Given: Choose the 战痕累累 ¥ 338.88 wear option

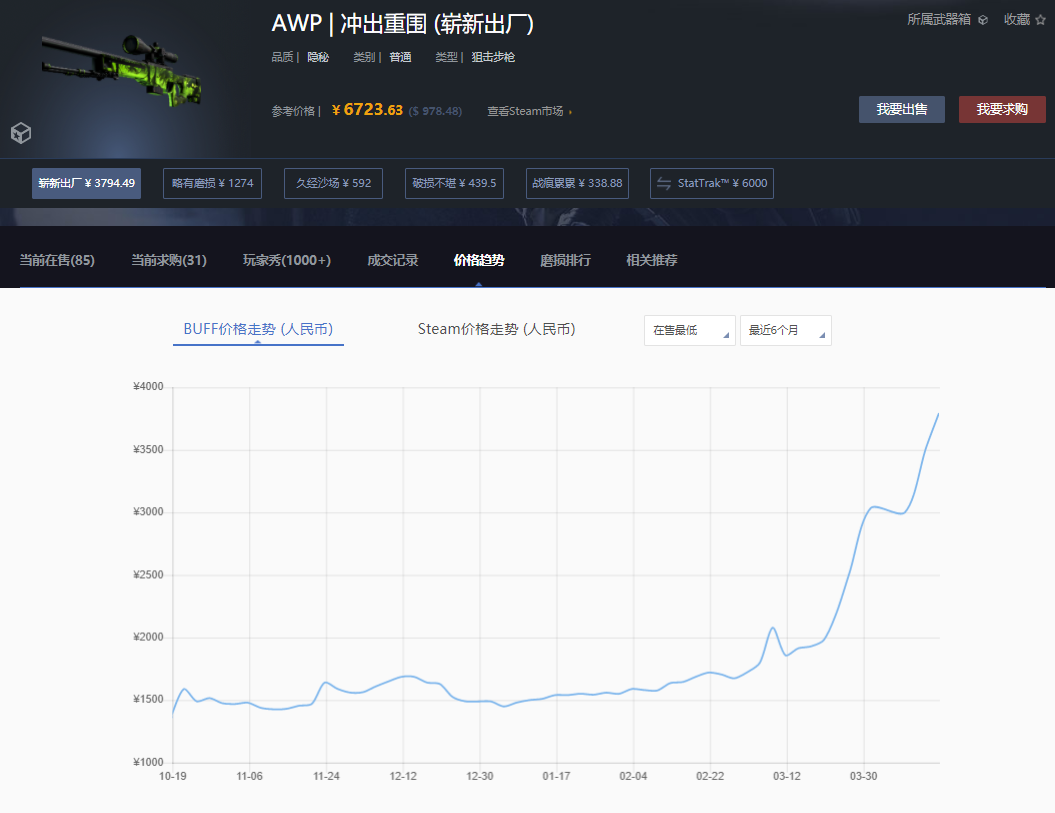Looking at the screenshot, I should [x=577, y=184].
